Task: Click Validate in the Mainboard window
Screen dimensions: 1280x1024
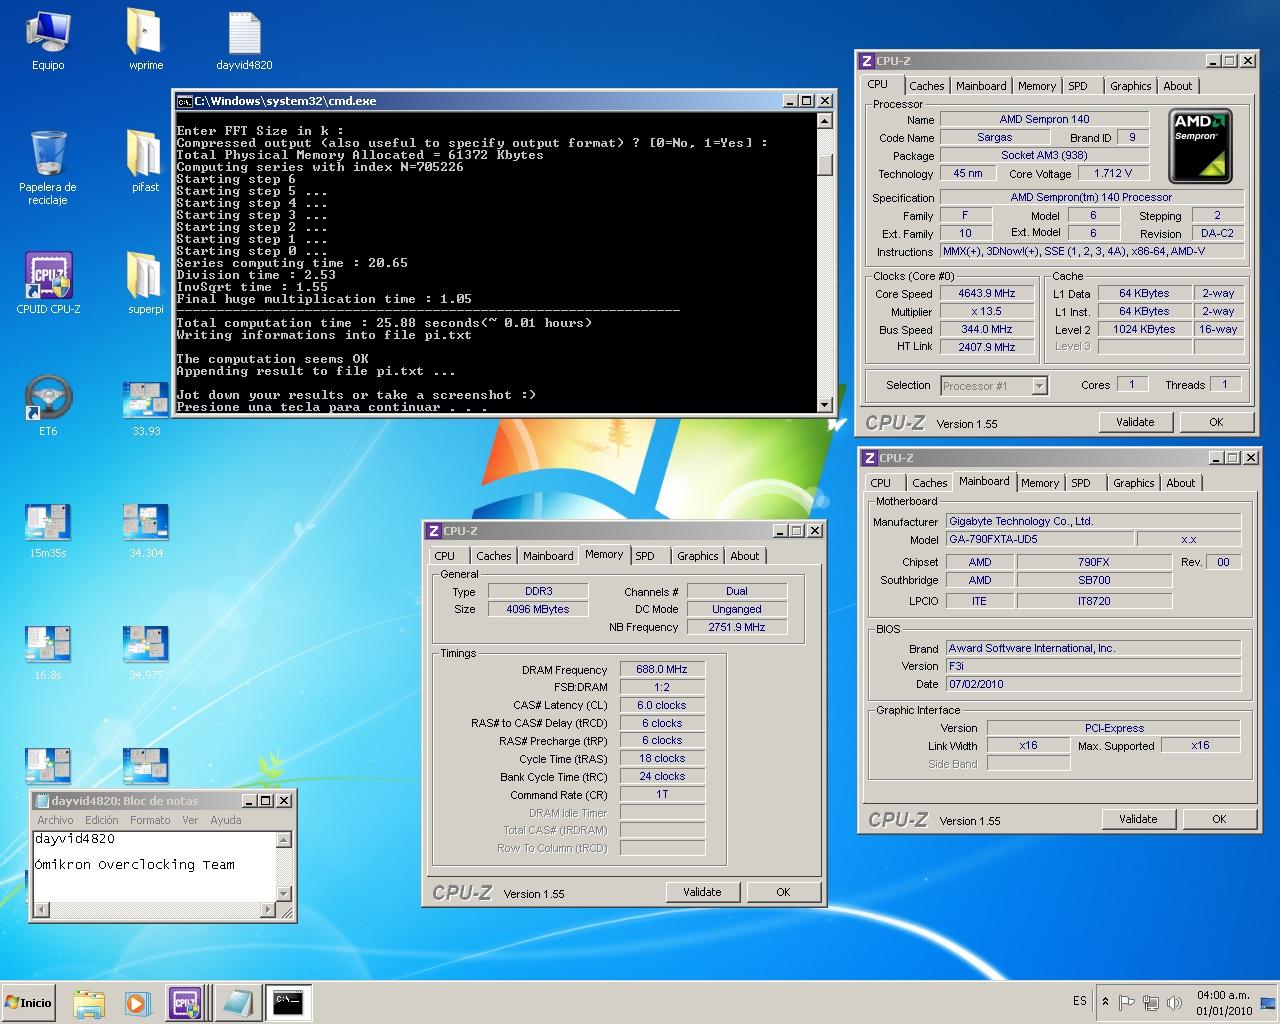Action: [1138, 819]
